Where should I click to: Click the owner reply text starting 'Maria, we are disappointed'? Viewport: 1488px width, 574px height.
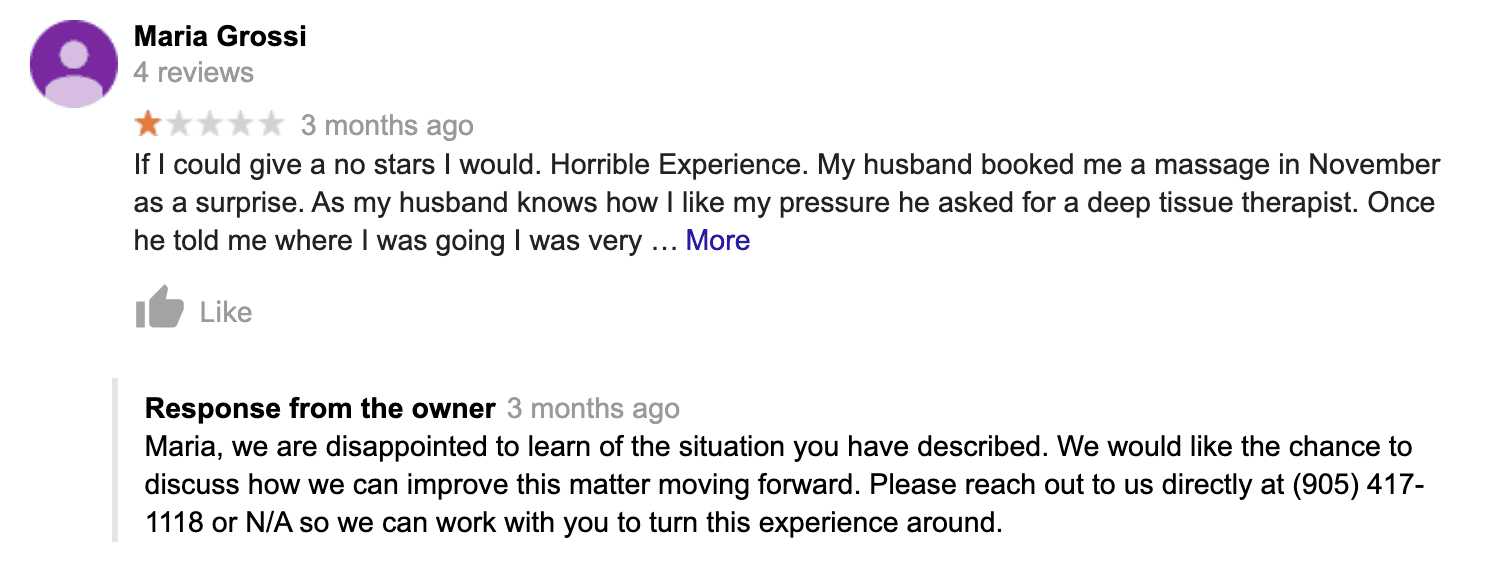click(785, 485)
